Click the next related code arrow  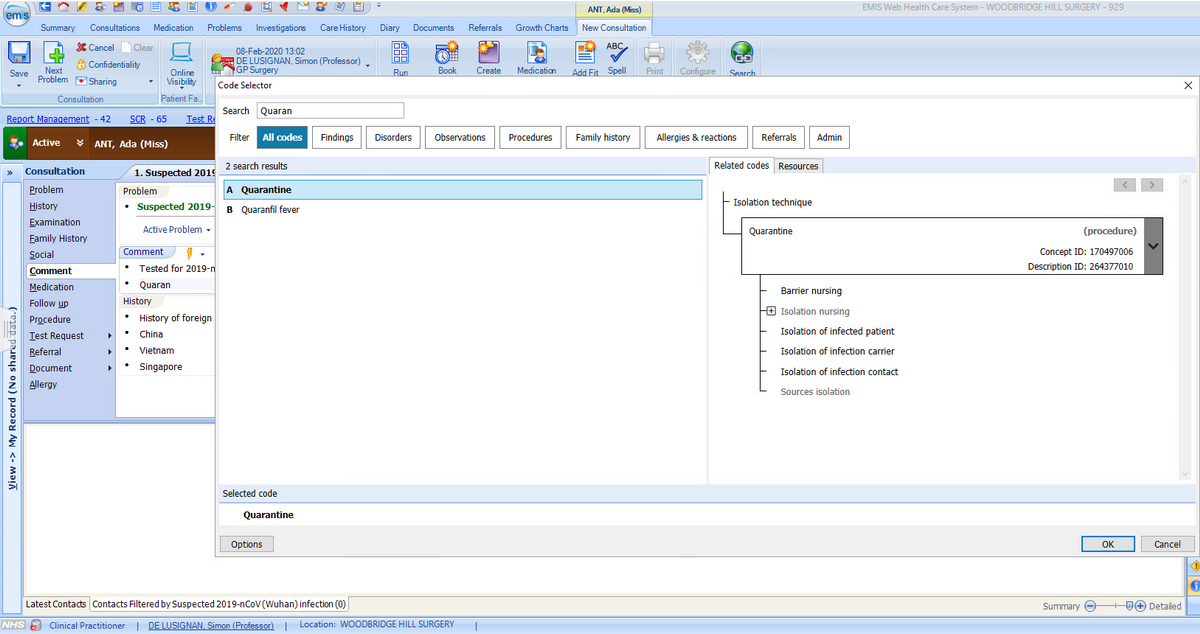pos(1153,185)
